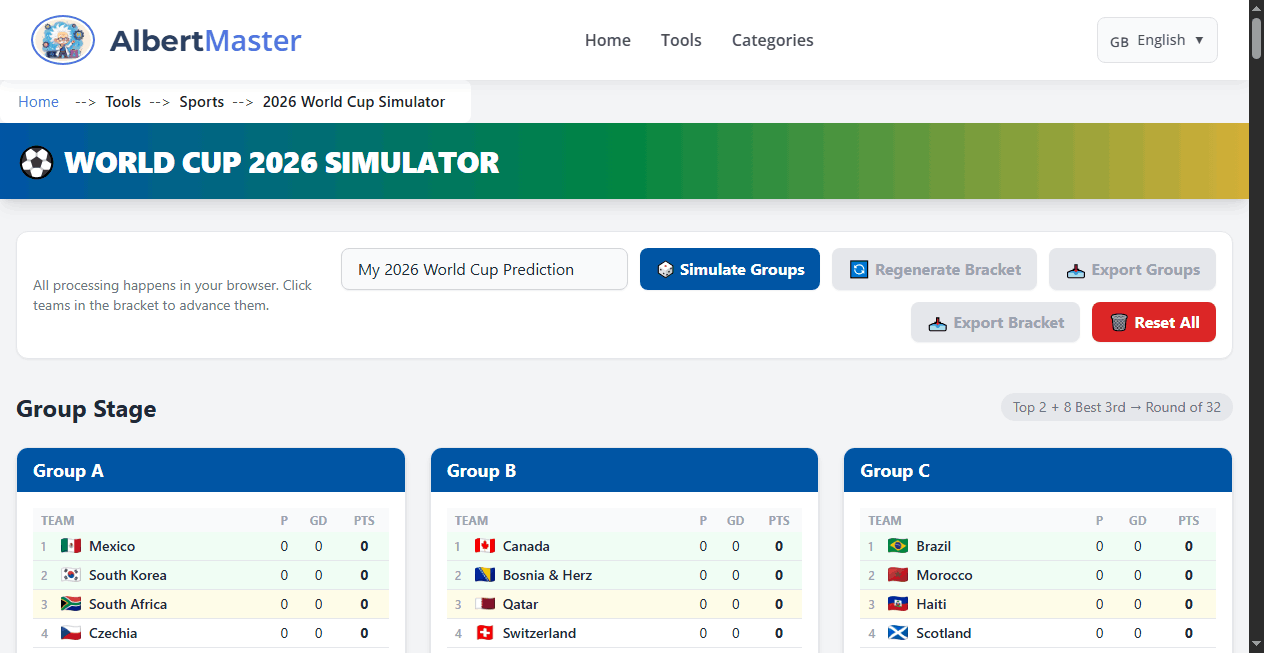The width and height of the screenshot is (1264, 653).
Task: Select the Mexico flag in Group A
Action: tap(70, 546)
